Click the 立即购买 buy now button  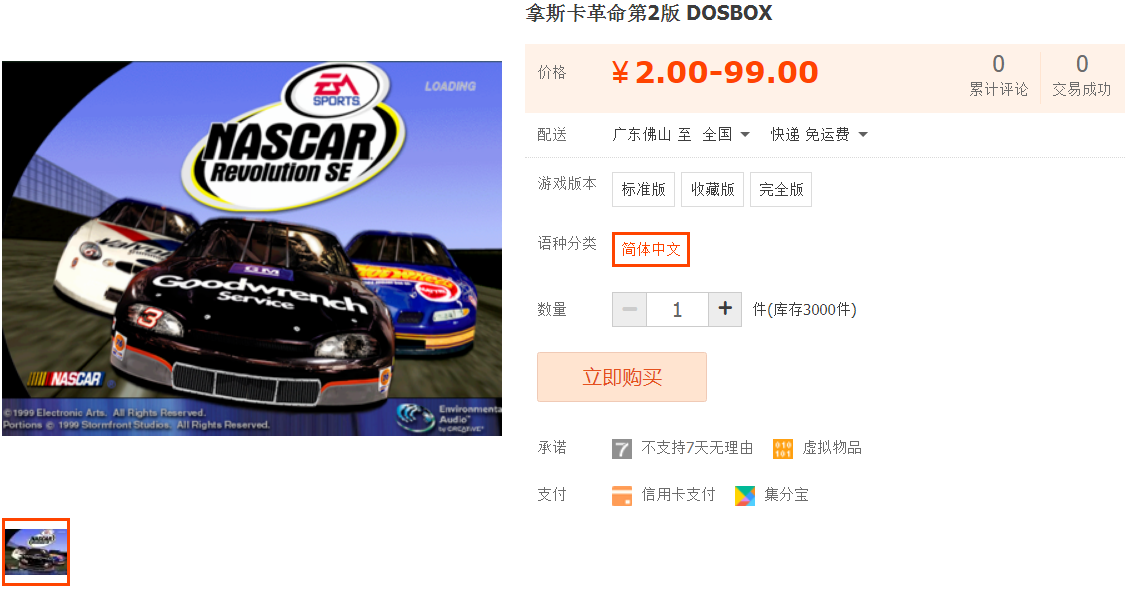tap(621, 377)
